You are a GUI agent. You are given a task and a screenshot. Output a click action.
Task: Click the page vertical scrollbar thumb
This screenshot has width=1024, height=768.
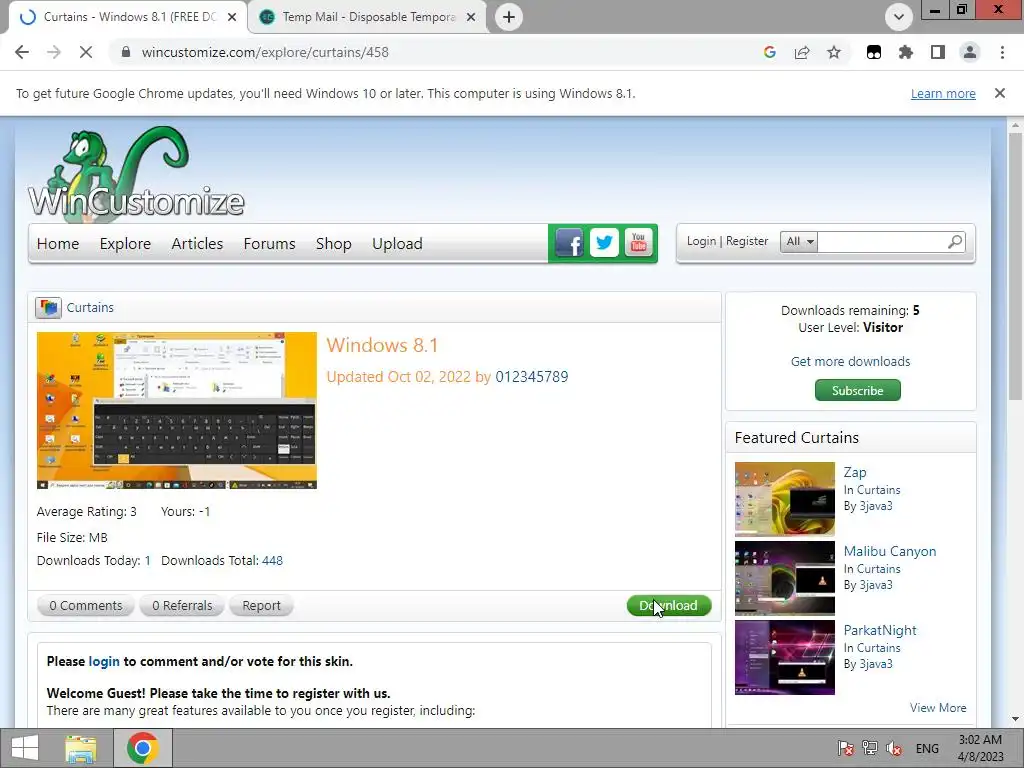[x=1015, y=266]
